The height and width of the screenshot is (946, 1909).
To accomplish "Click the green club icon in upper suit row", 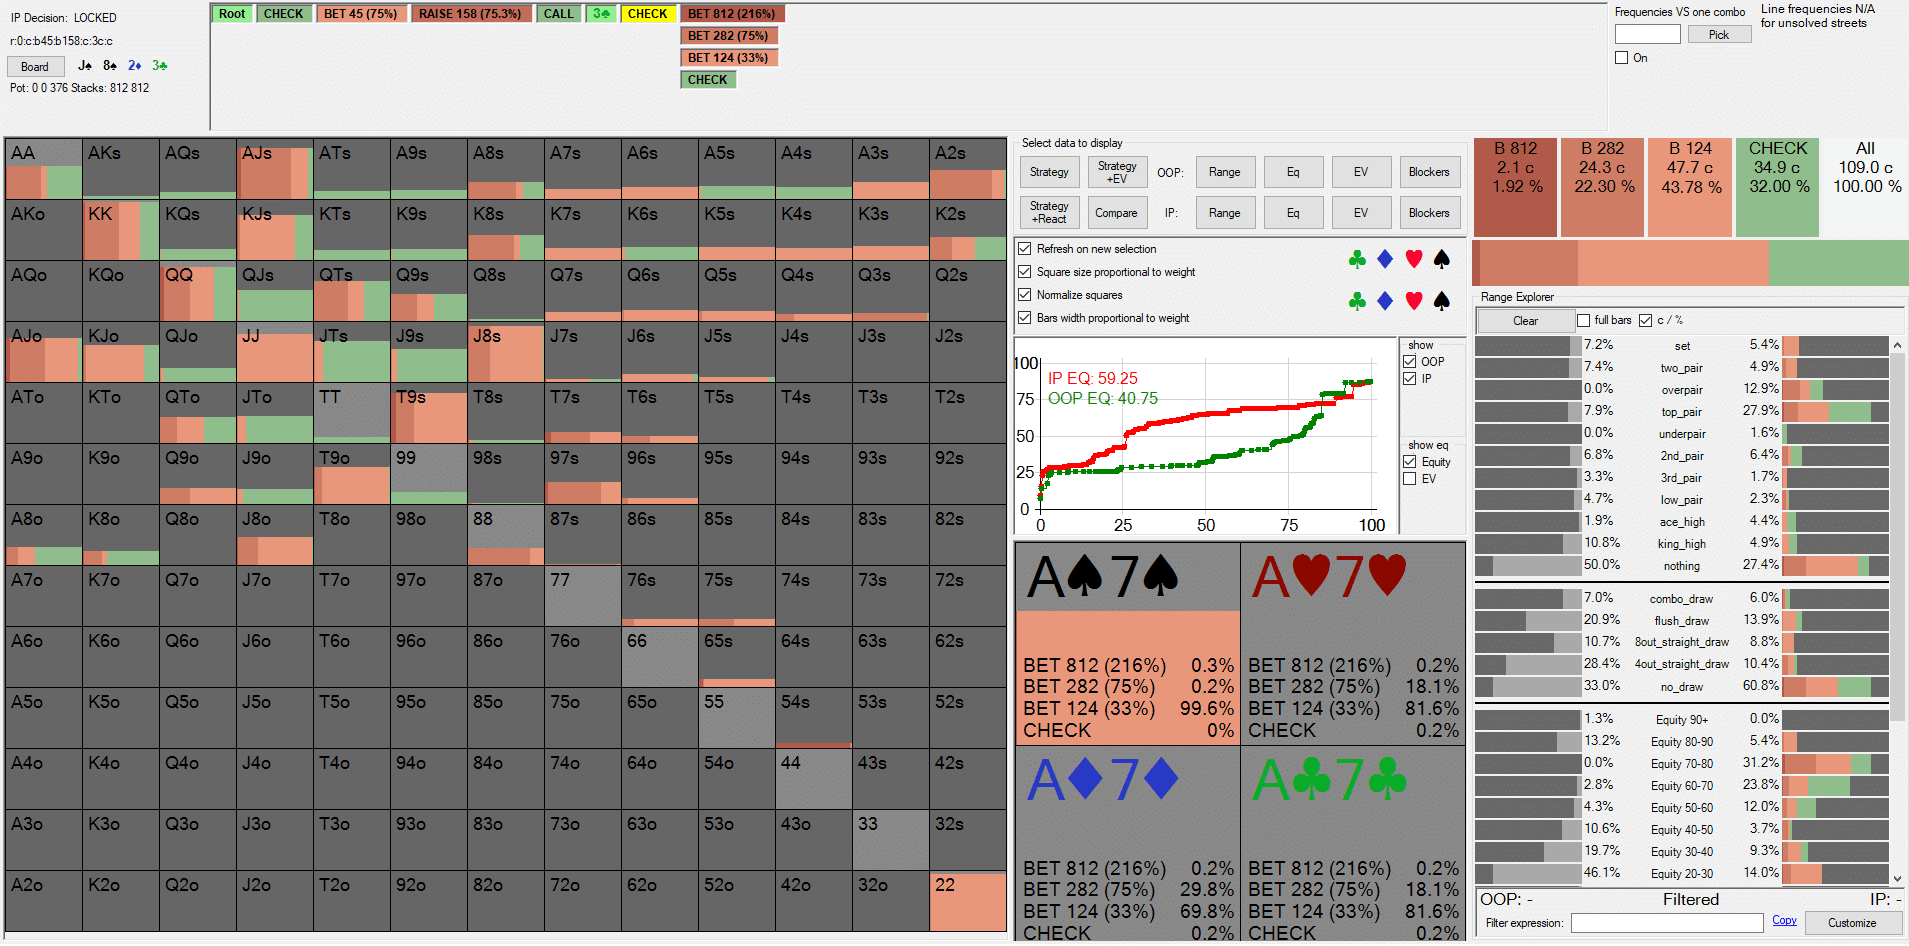I will click(x=1357, y=260).
